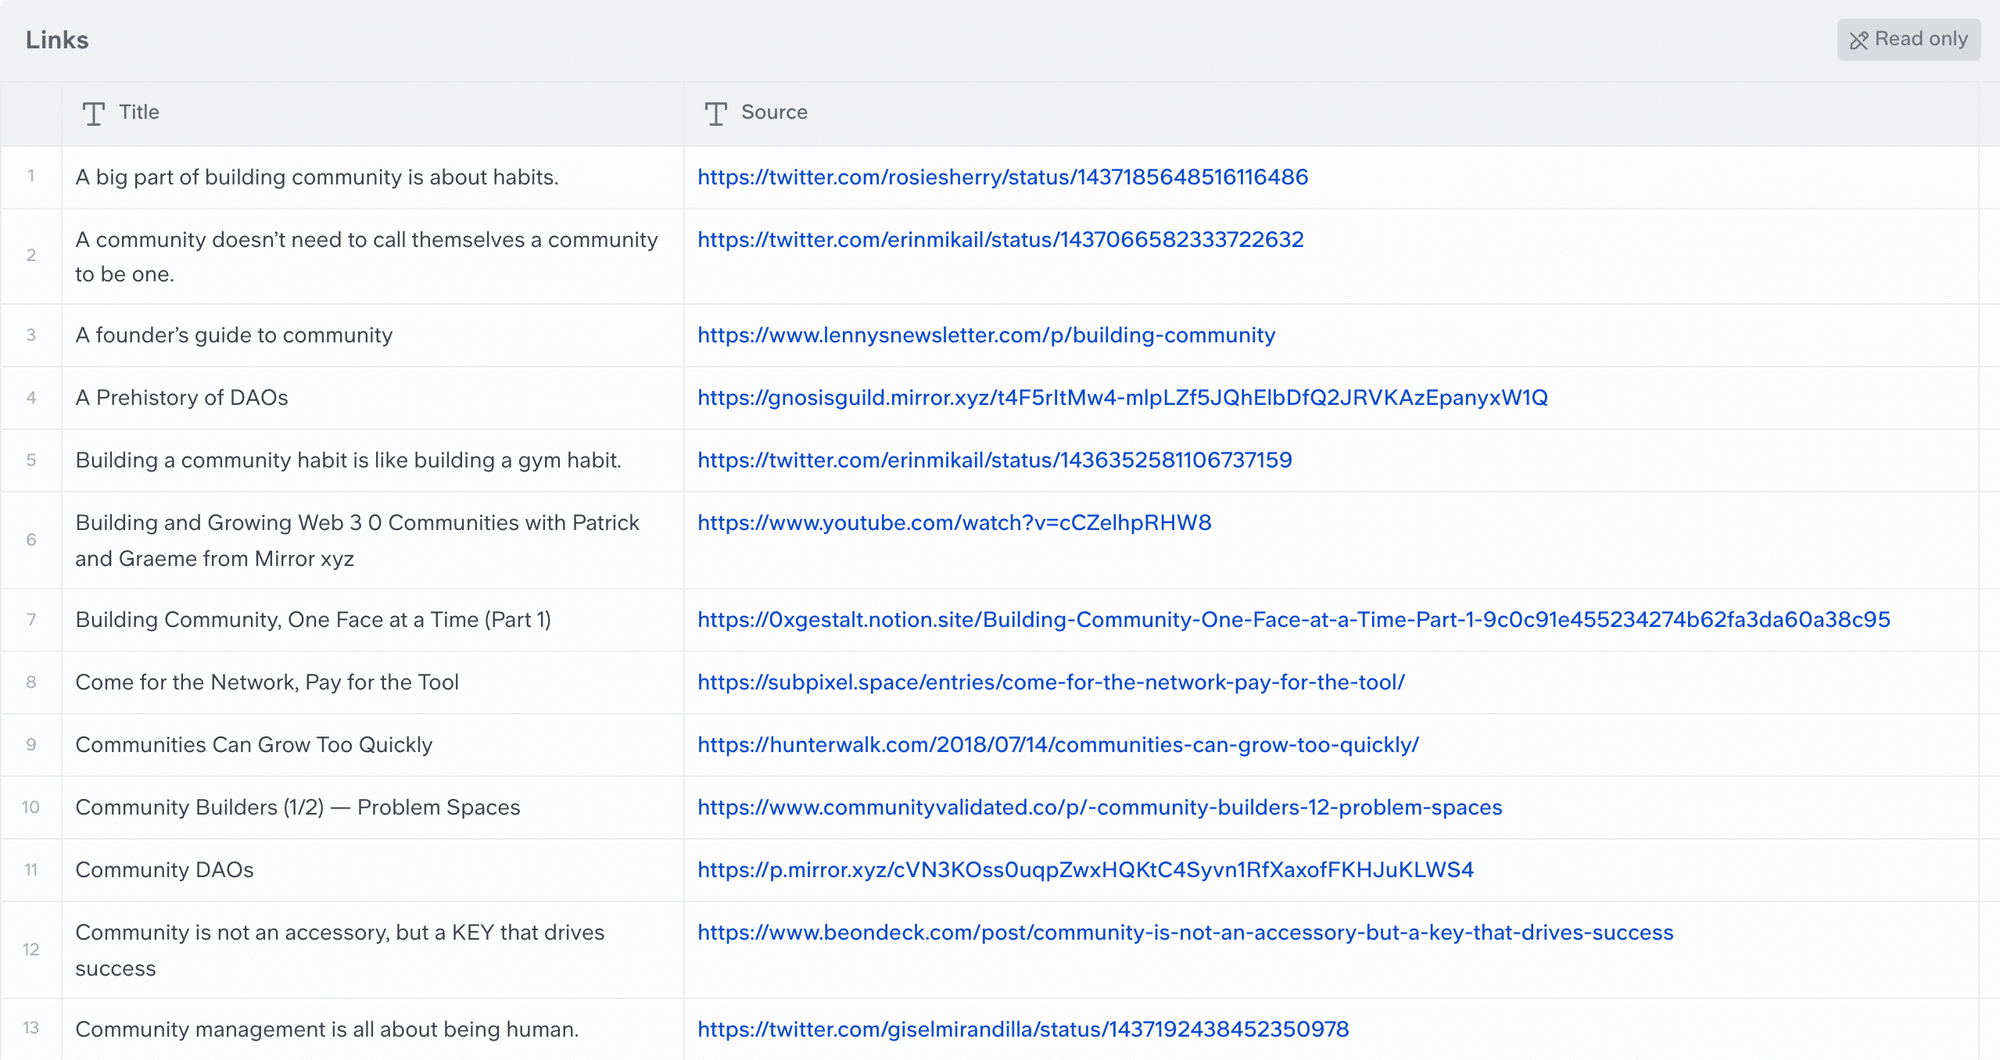The image size is (2000, 1060).
Task: Open the beondeck.com post link
Action: tap(1185, 933)
